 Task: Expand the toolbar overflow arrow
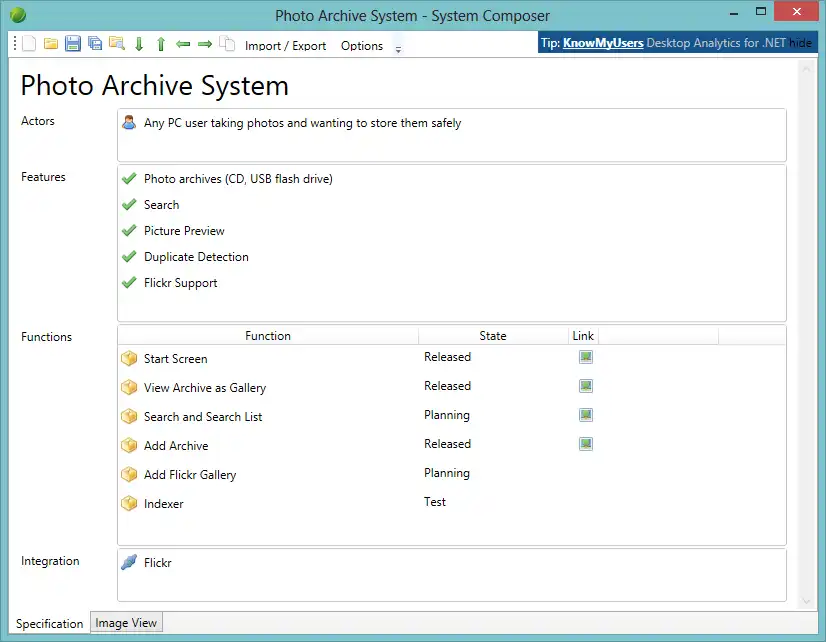coord(398,49)
